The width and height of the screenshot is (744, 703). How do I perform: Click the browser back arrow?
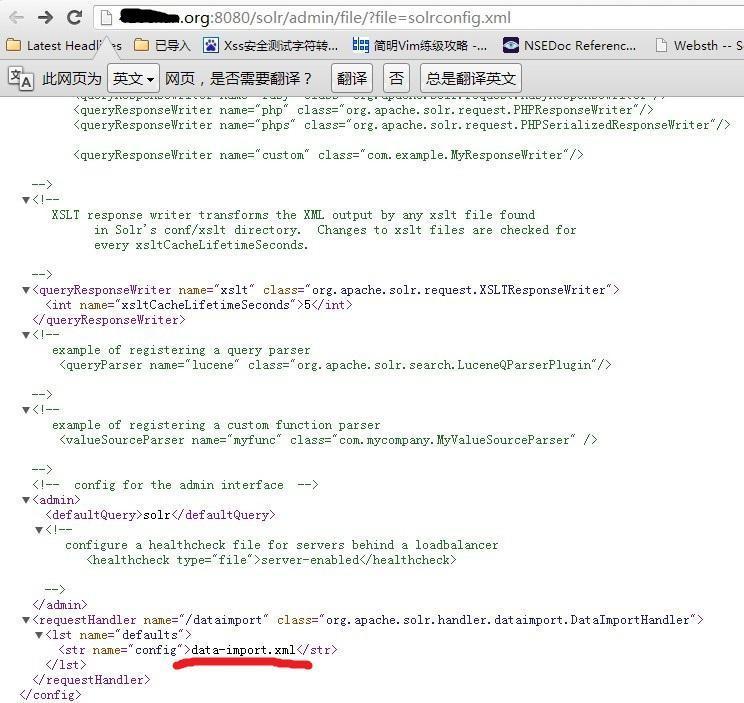pyautogui.click(x=17, y=18)
